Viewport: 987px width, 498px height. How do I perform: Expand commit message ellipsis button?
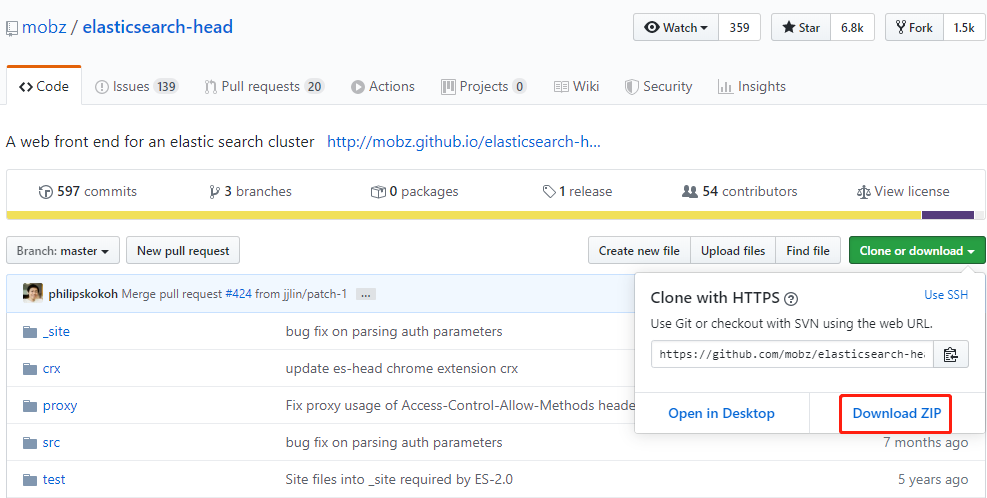365,294
